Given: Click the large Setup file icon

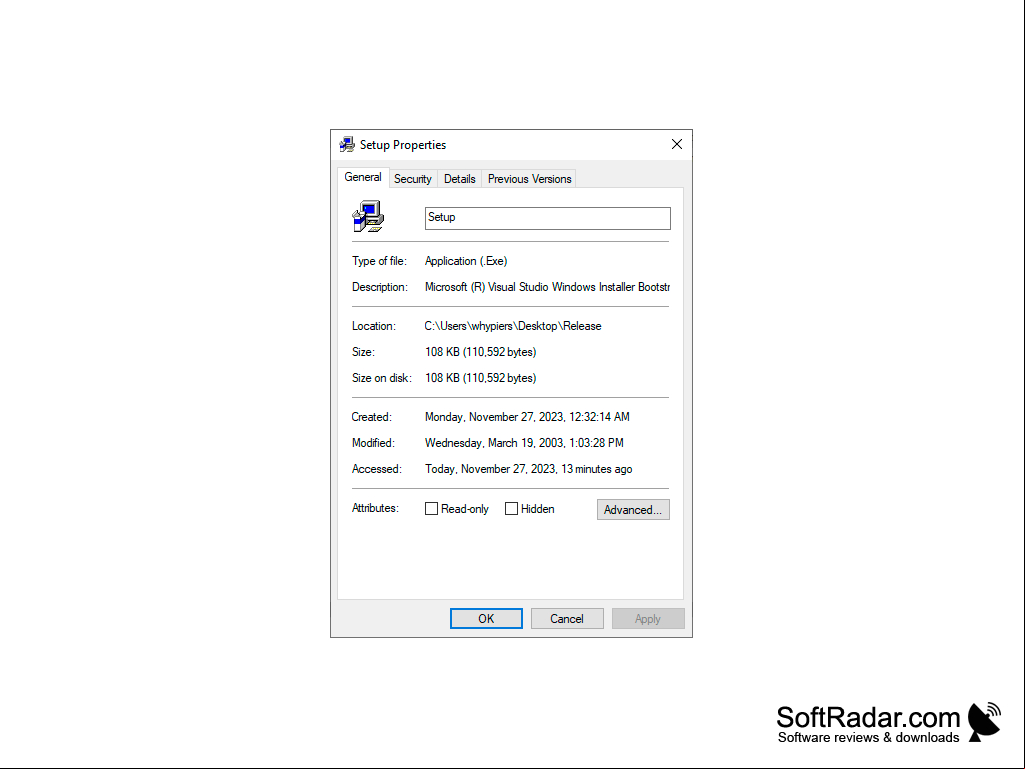Looking at the screenshot, I should (368, 216).
